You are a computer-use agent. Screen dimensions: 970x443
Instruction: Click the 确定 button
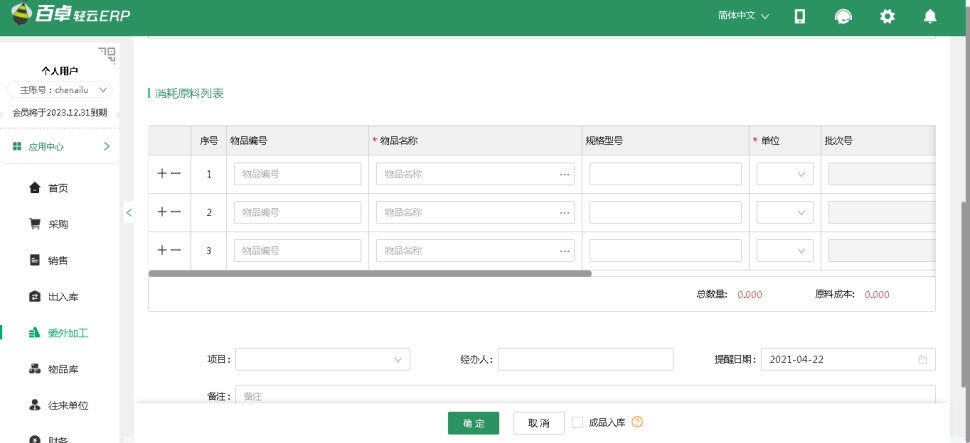(473, 423)
